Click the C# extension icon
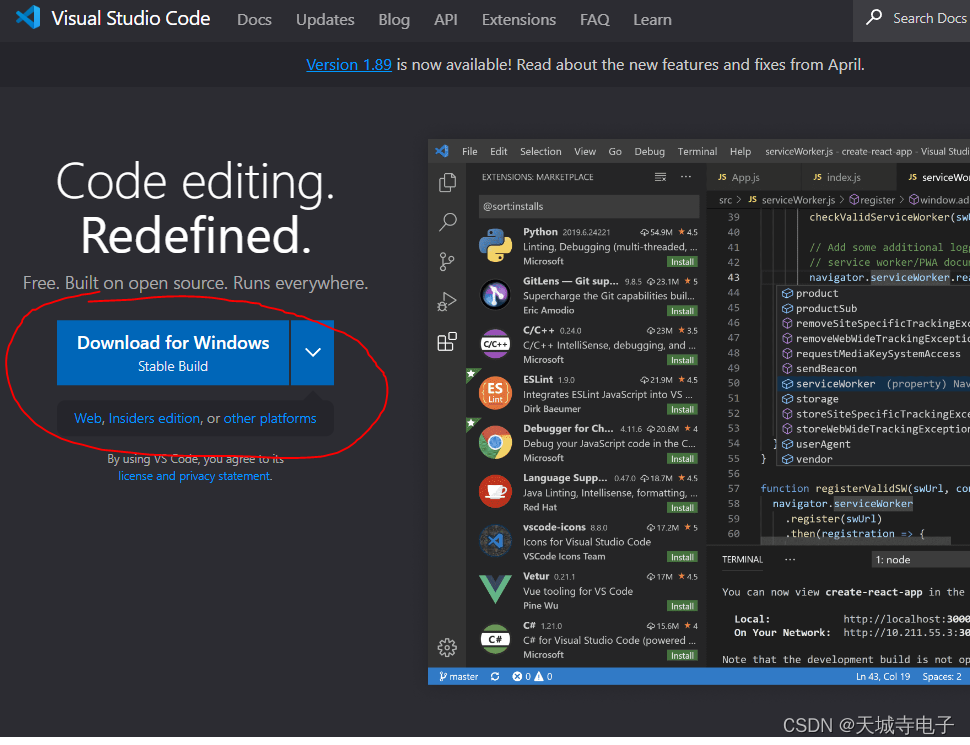 click(496, 639)
